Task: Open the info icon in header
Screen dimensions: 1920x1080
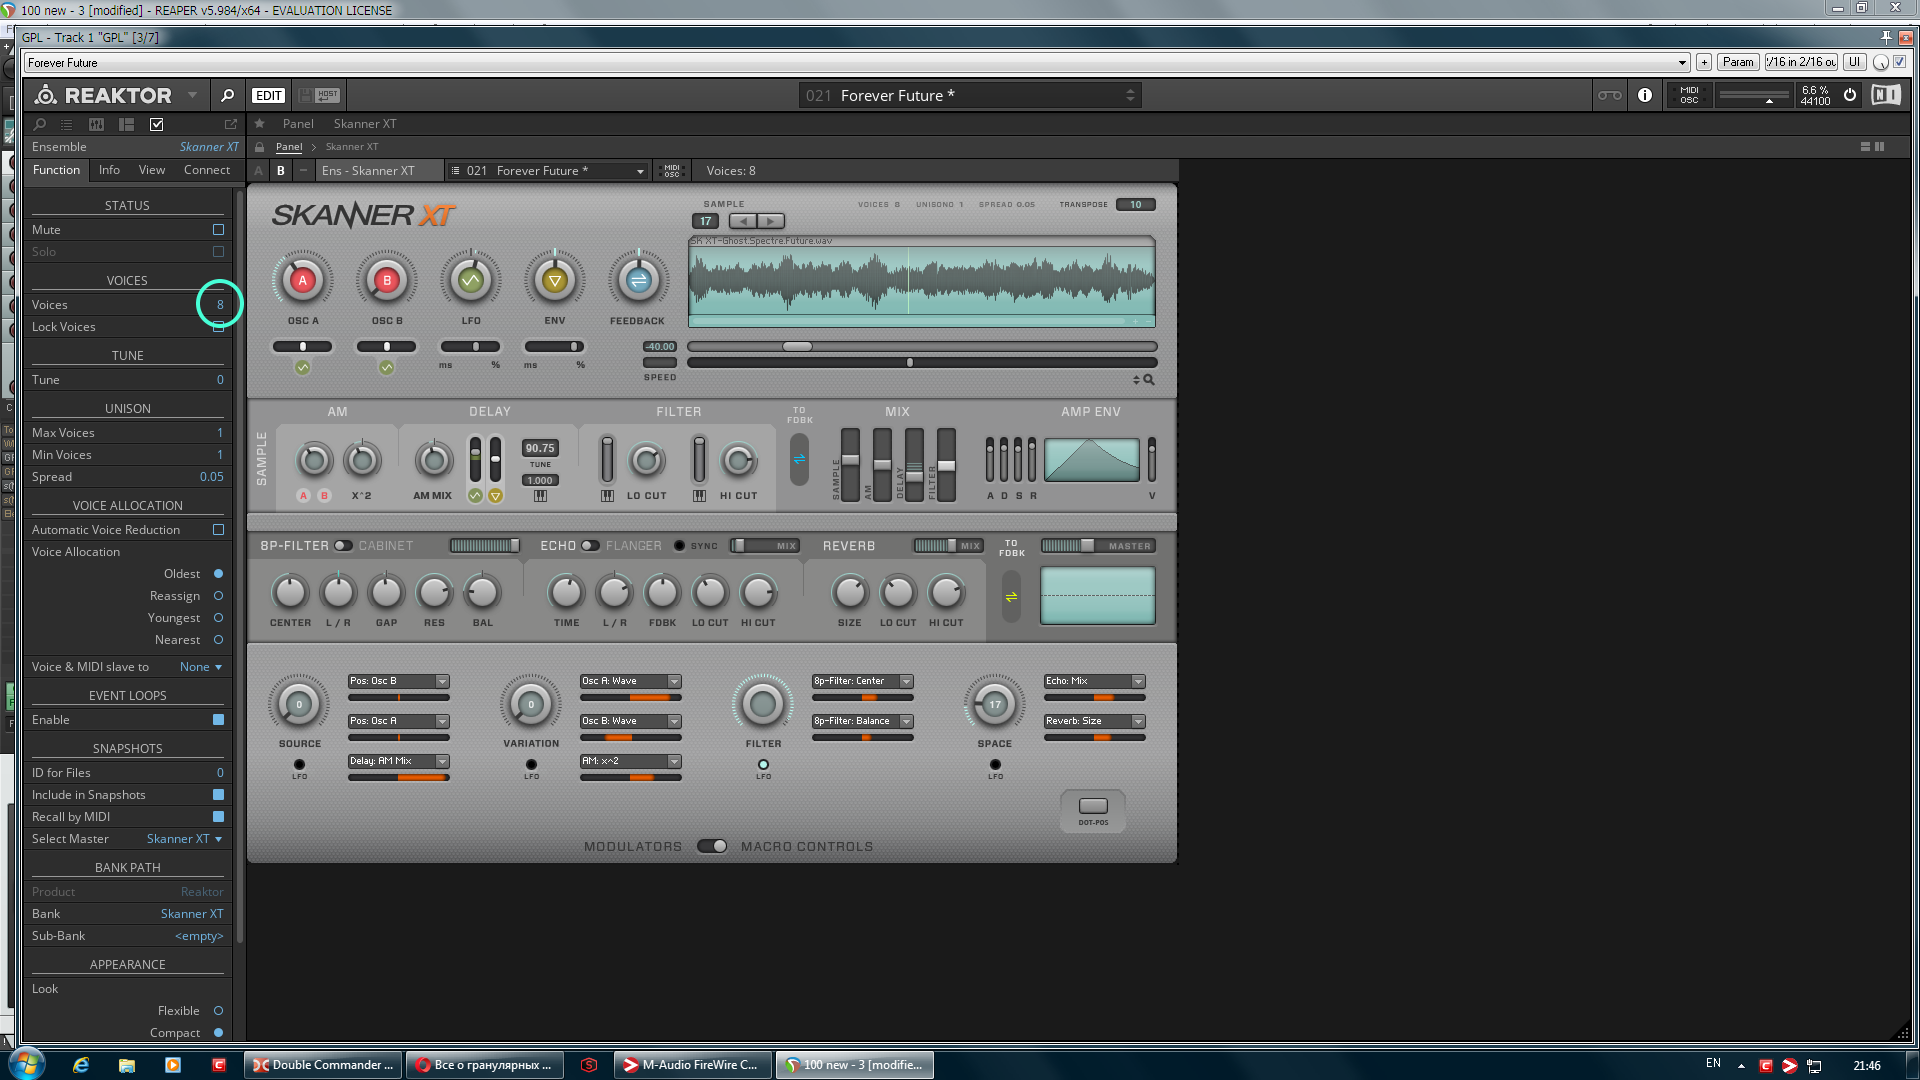Action: coord(1645,96)
